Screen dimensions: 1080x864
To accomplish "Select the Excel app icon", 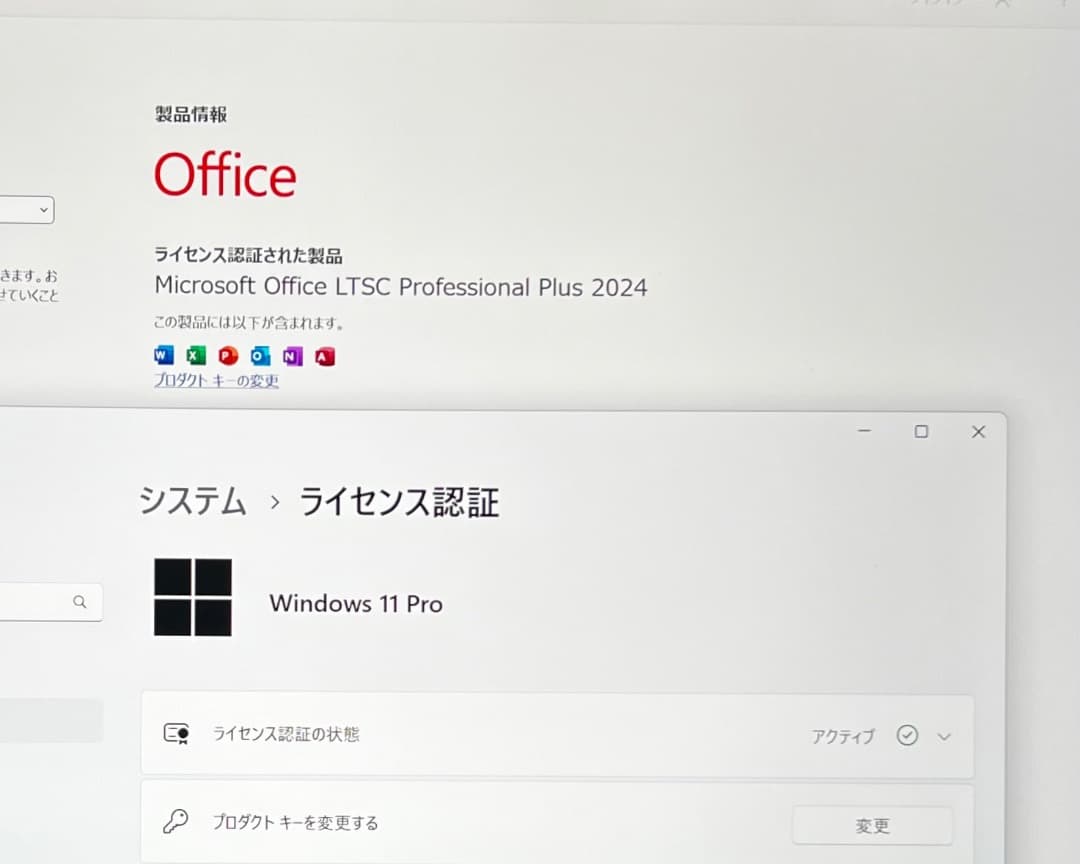I will tap(195, 355).
